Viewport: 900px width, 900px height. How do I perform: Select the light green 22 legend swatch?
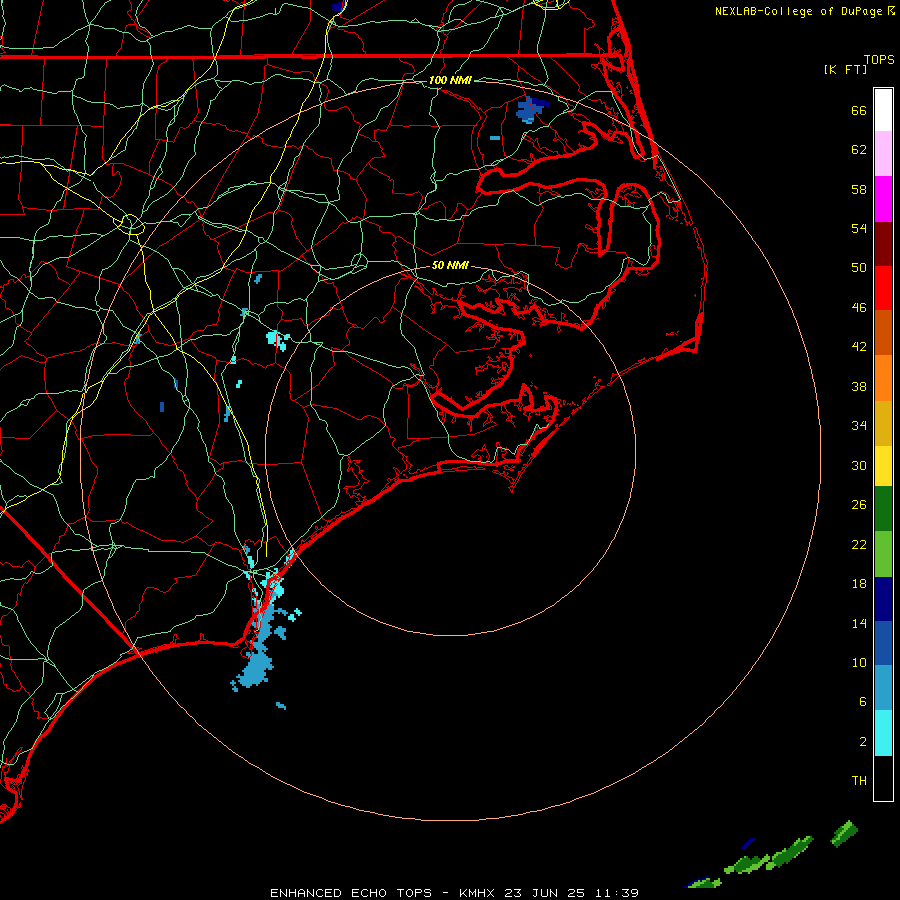click(x=883, y=554)
